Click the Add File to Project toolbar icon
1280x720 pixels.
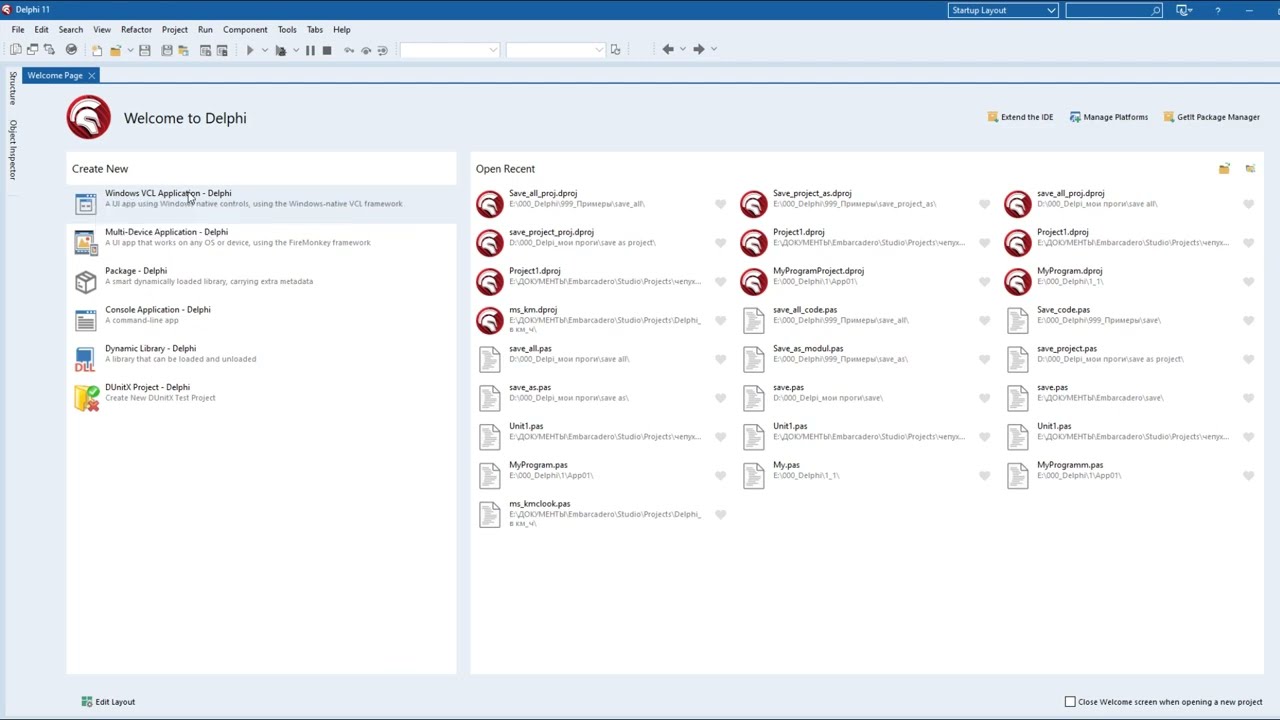click(x=205, y=49)
